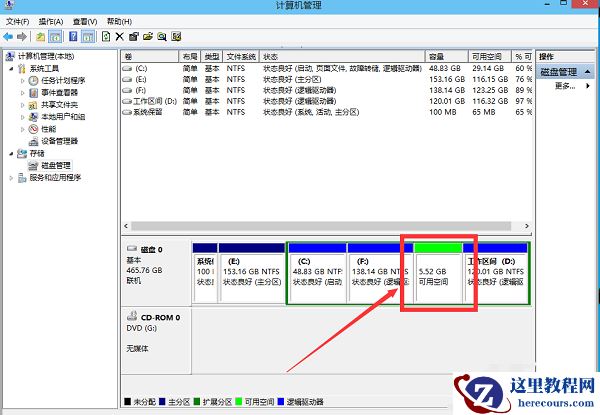Image resolution: width=600 pixels, height=415 pixels.
Task: Click the Refresh toolbar icon
Action: tap(106, 37)
